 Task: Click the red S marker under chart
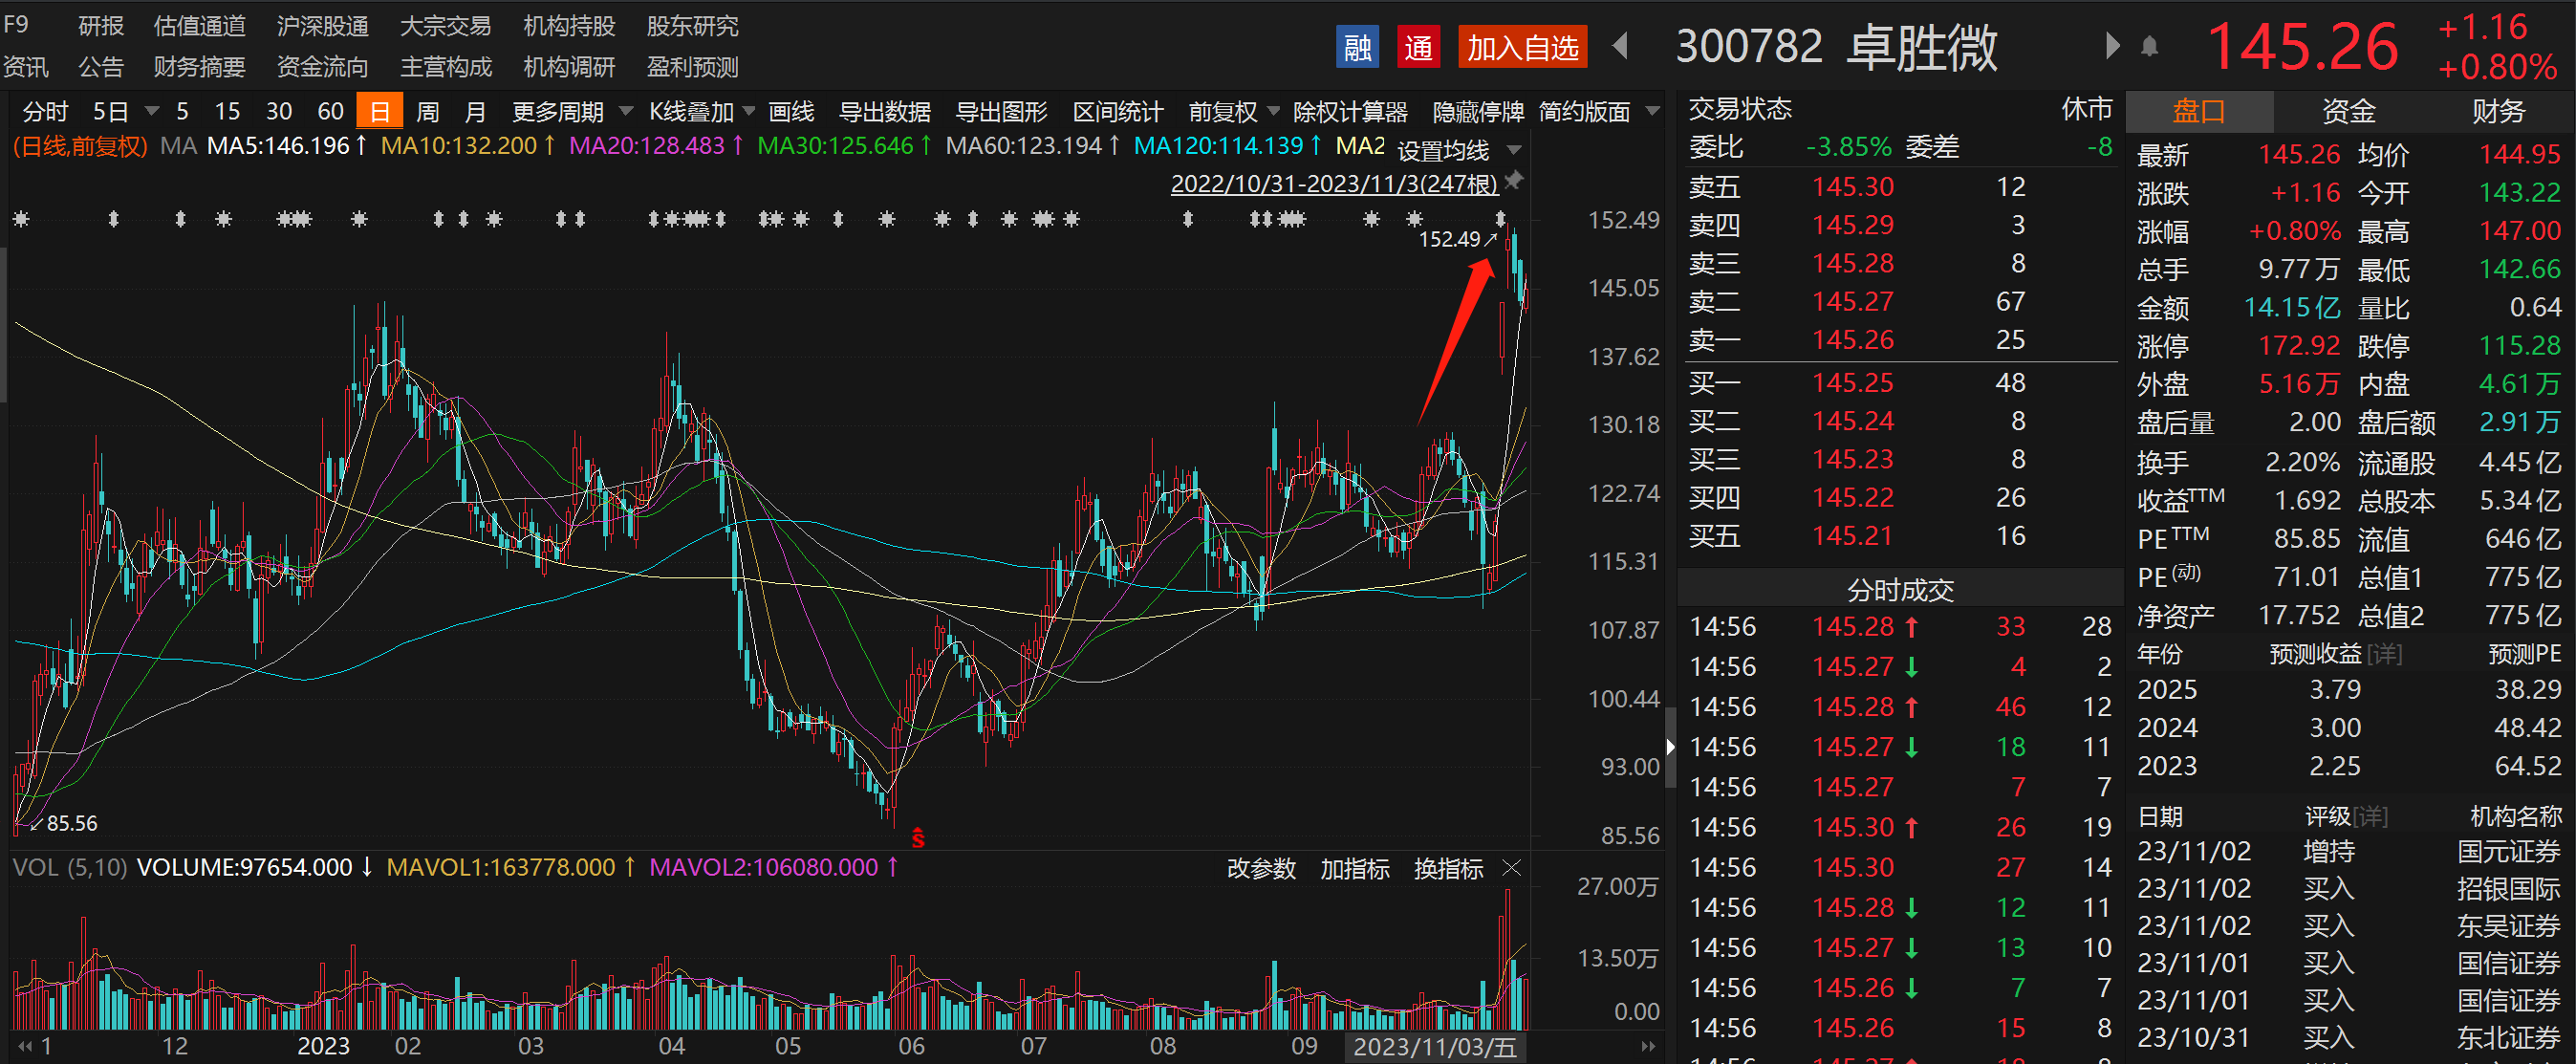[x=918, y=838]
